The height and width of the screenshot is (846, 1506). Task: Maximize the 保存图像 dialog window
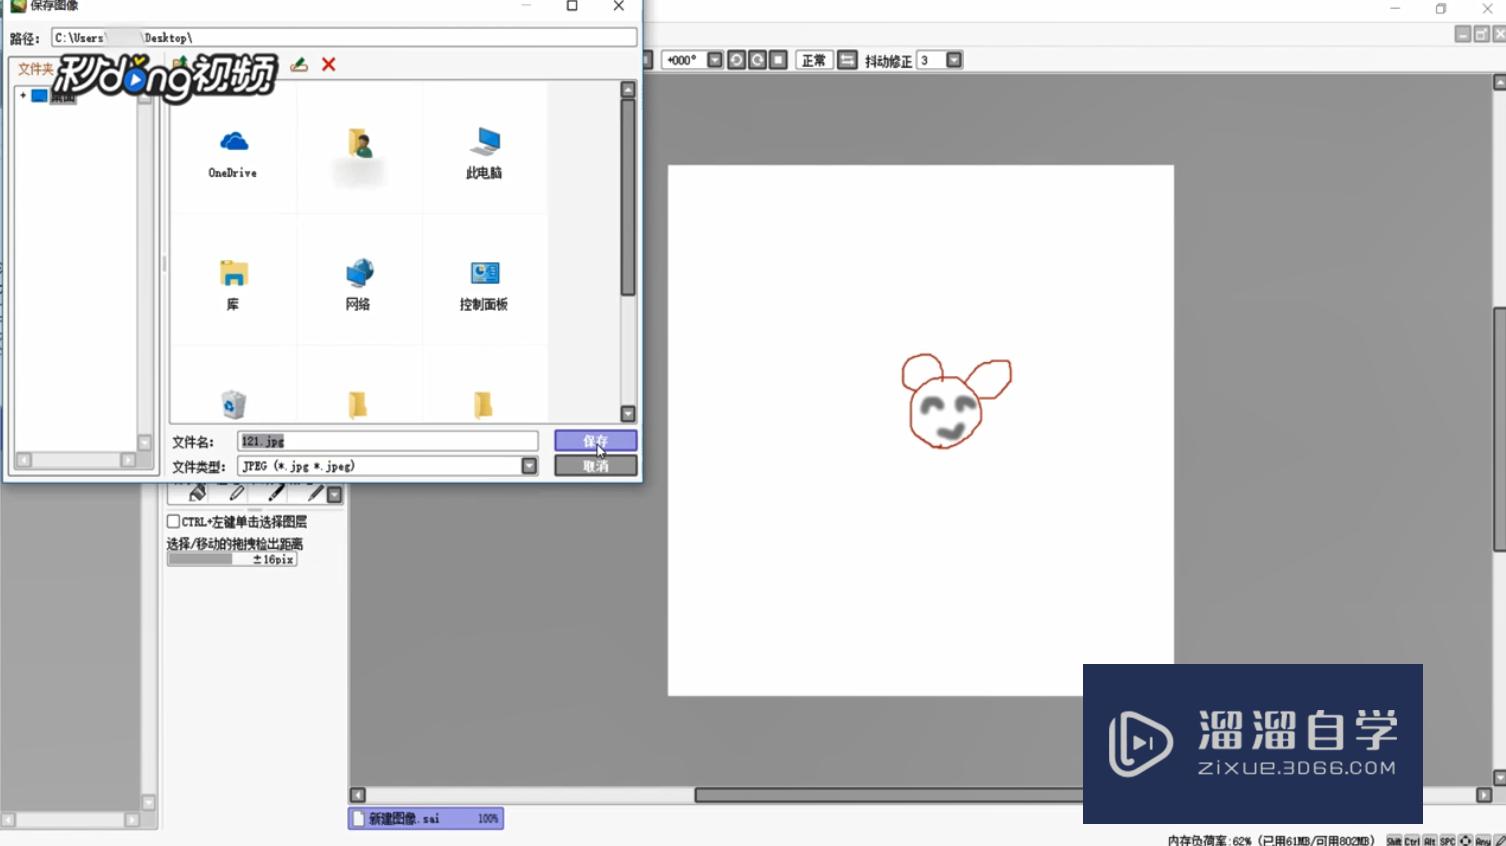(x=572, y=6)
